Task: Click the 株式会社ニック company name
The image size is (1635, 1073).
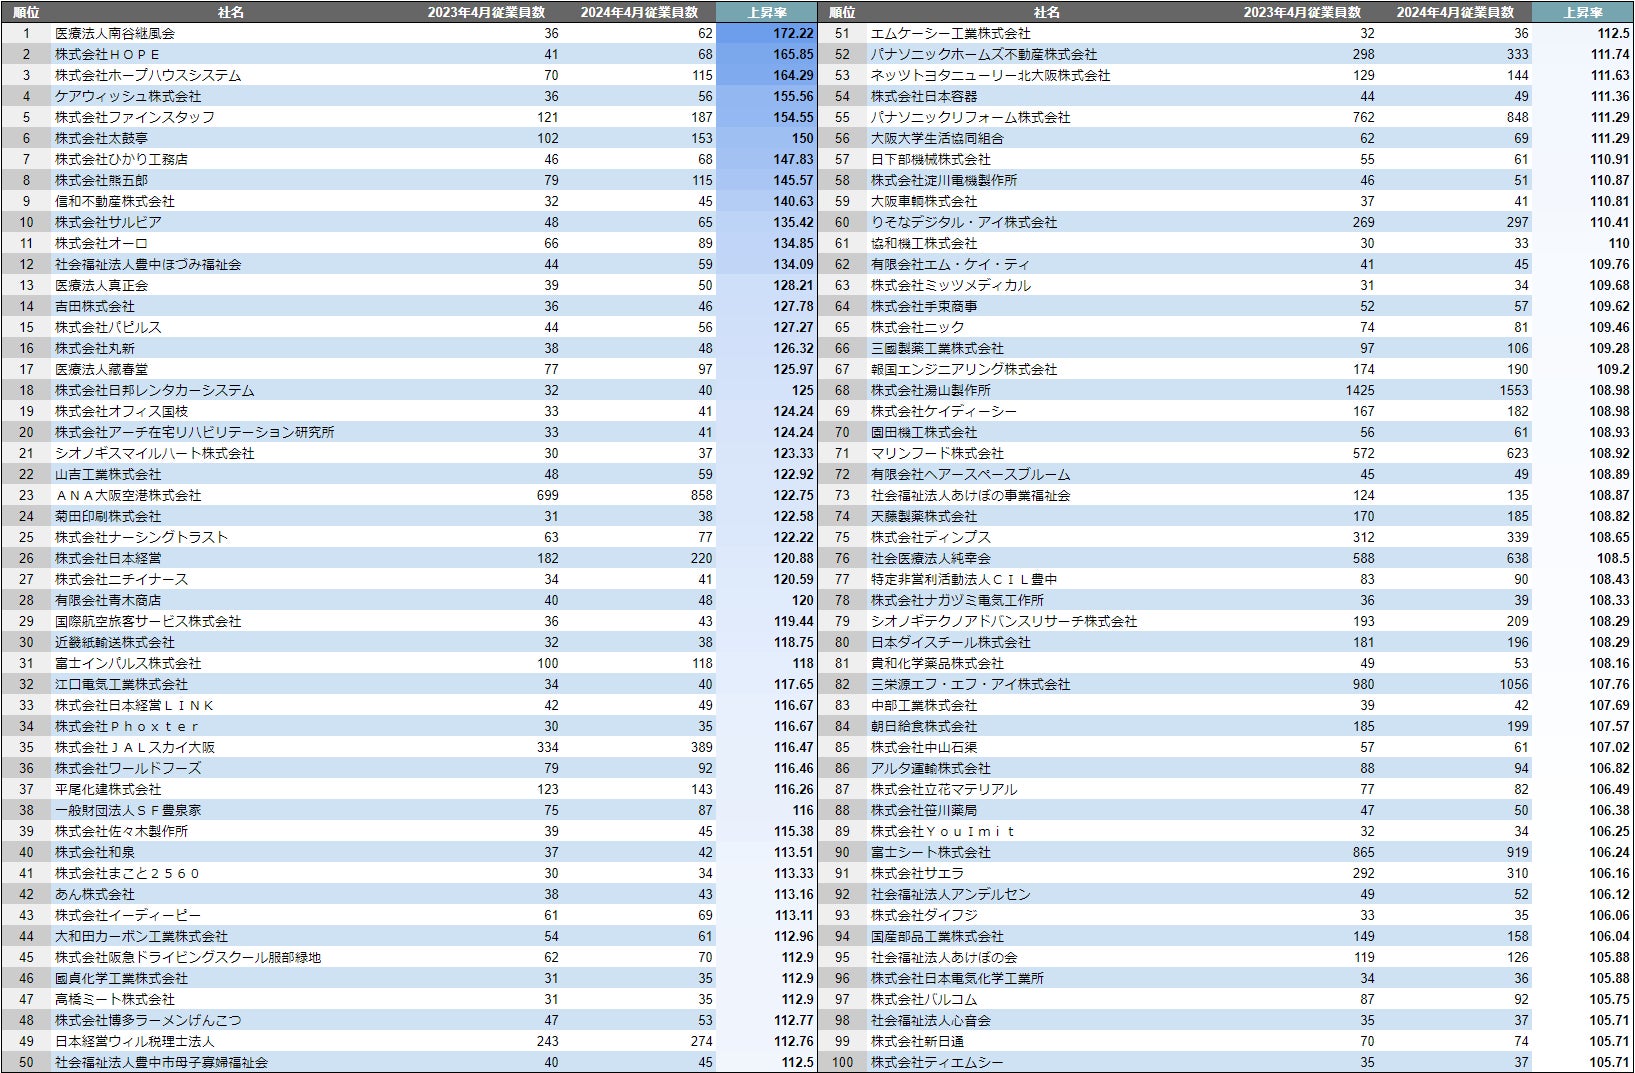Action: pyautogui.click(x=918, y=327)
